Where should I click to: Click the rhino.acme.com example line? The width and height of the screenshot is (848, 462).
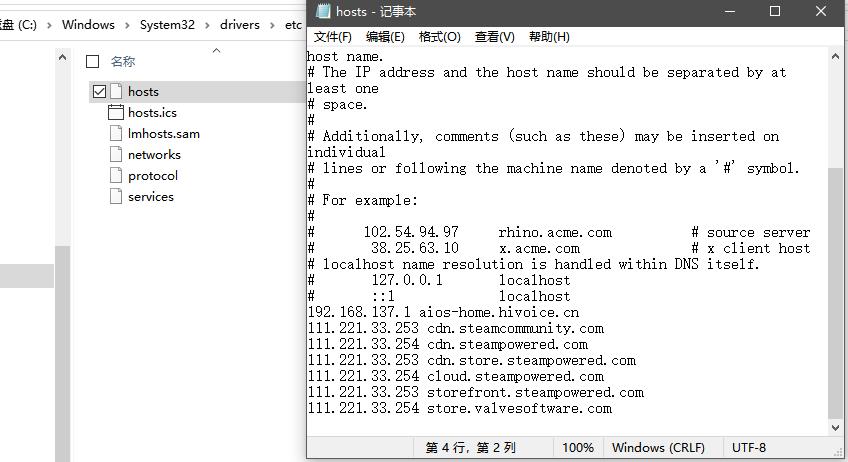coord(559,232)
